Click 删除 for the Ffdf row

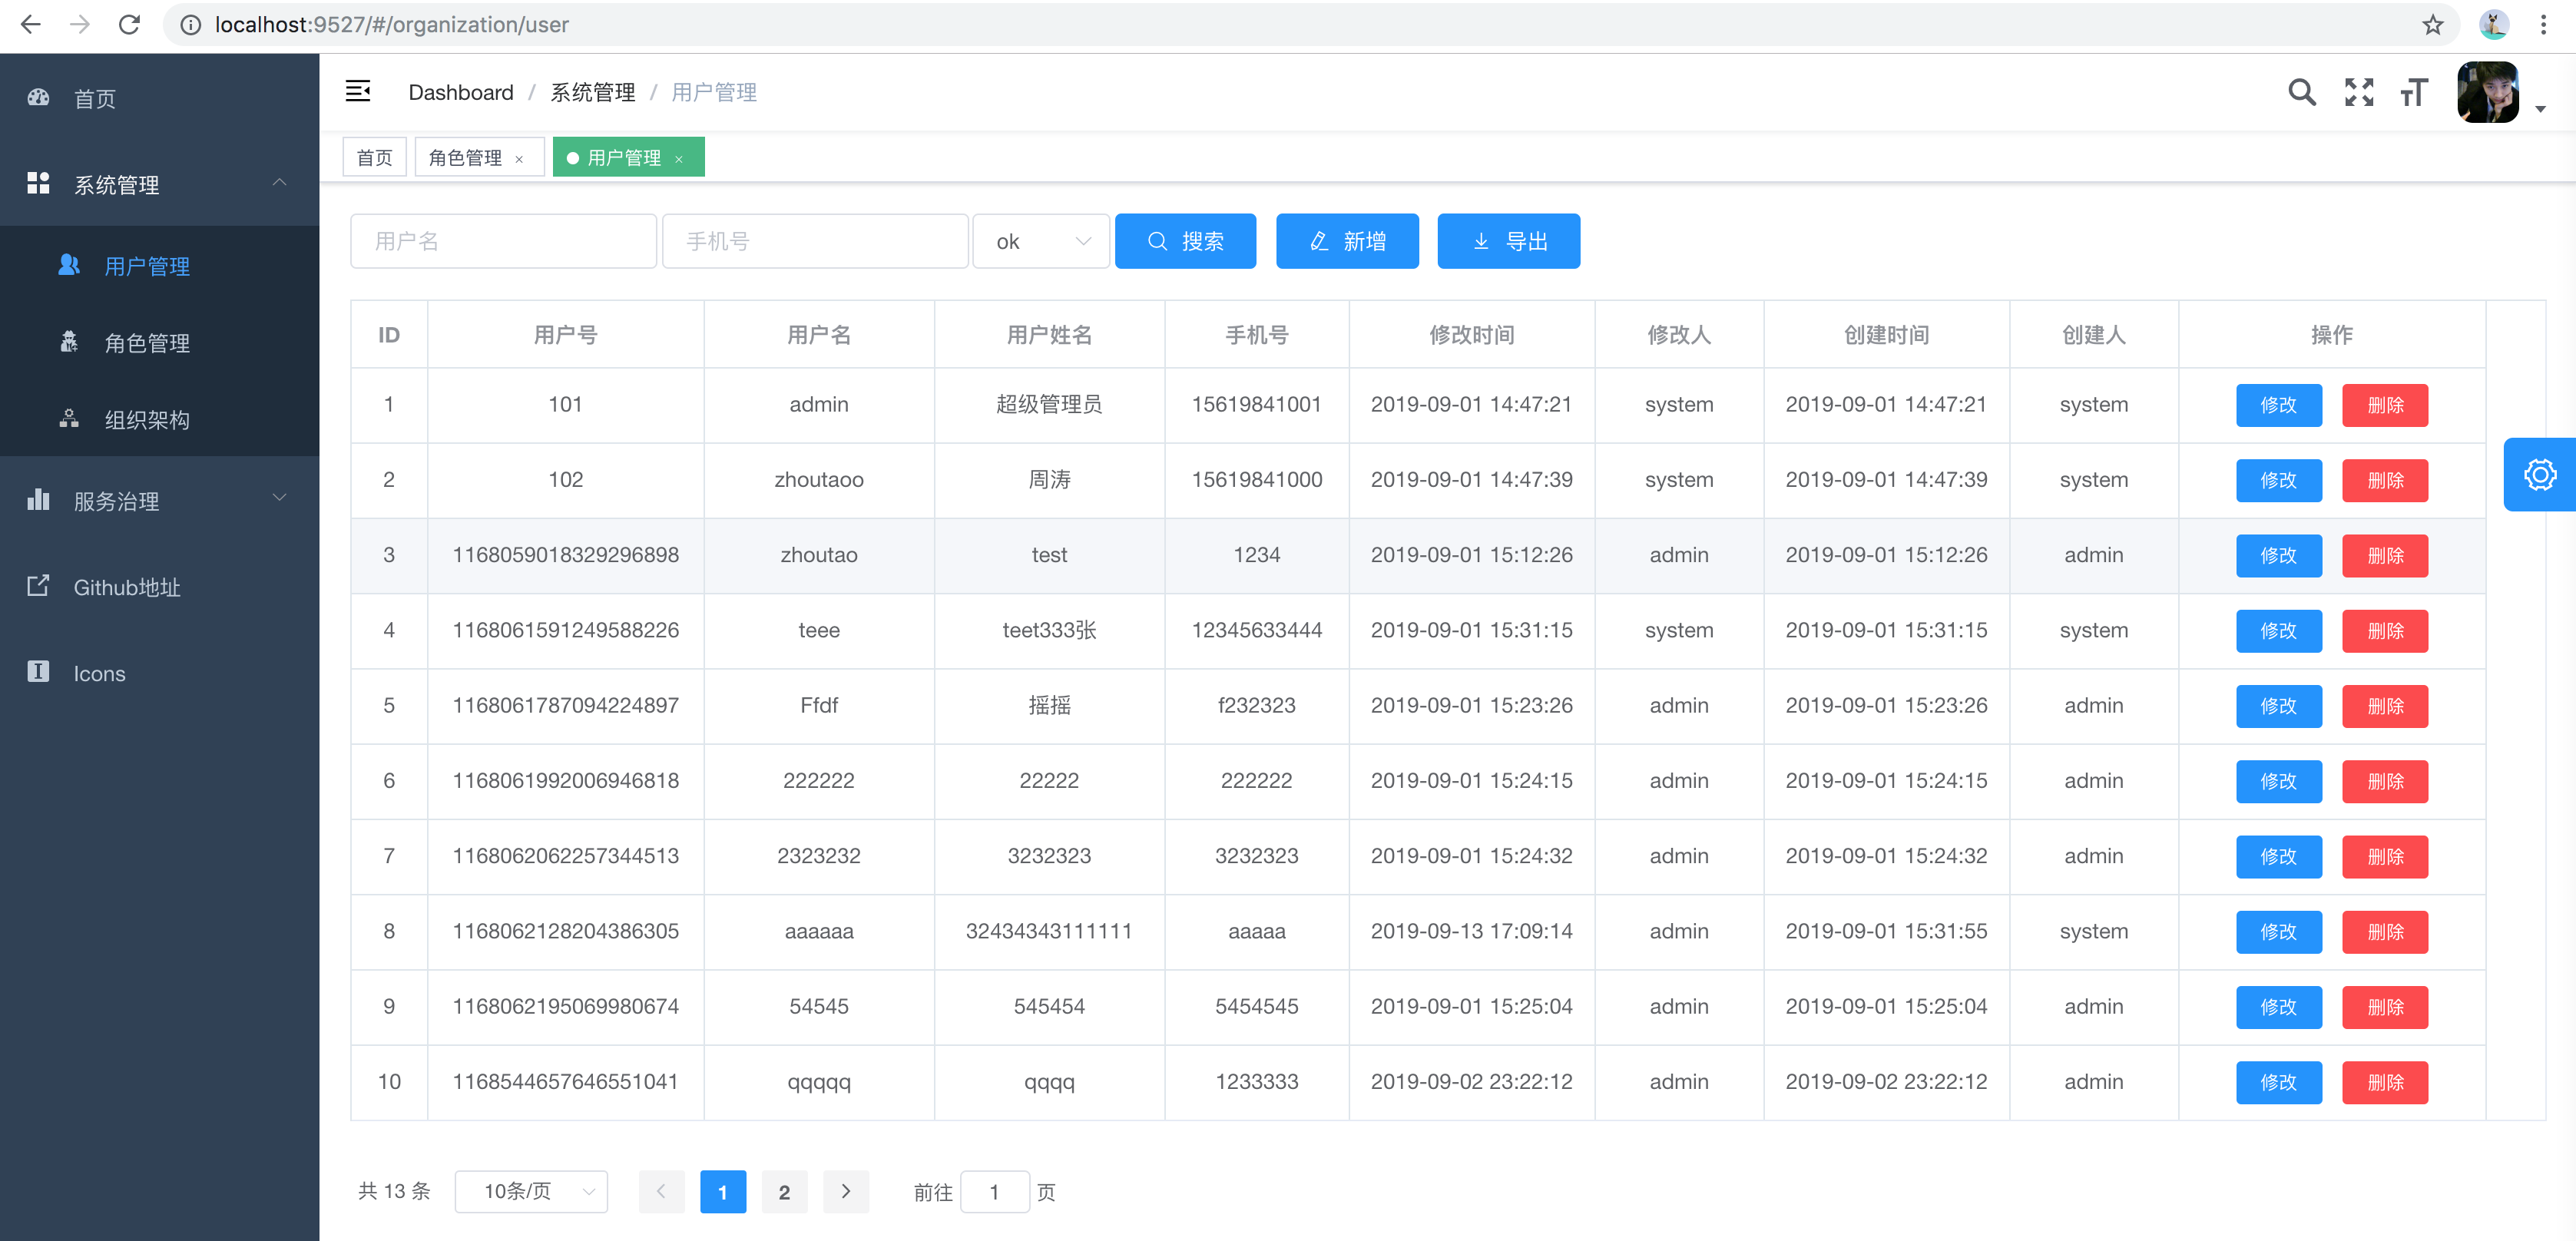pos(2385,706)
